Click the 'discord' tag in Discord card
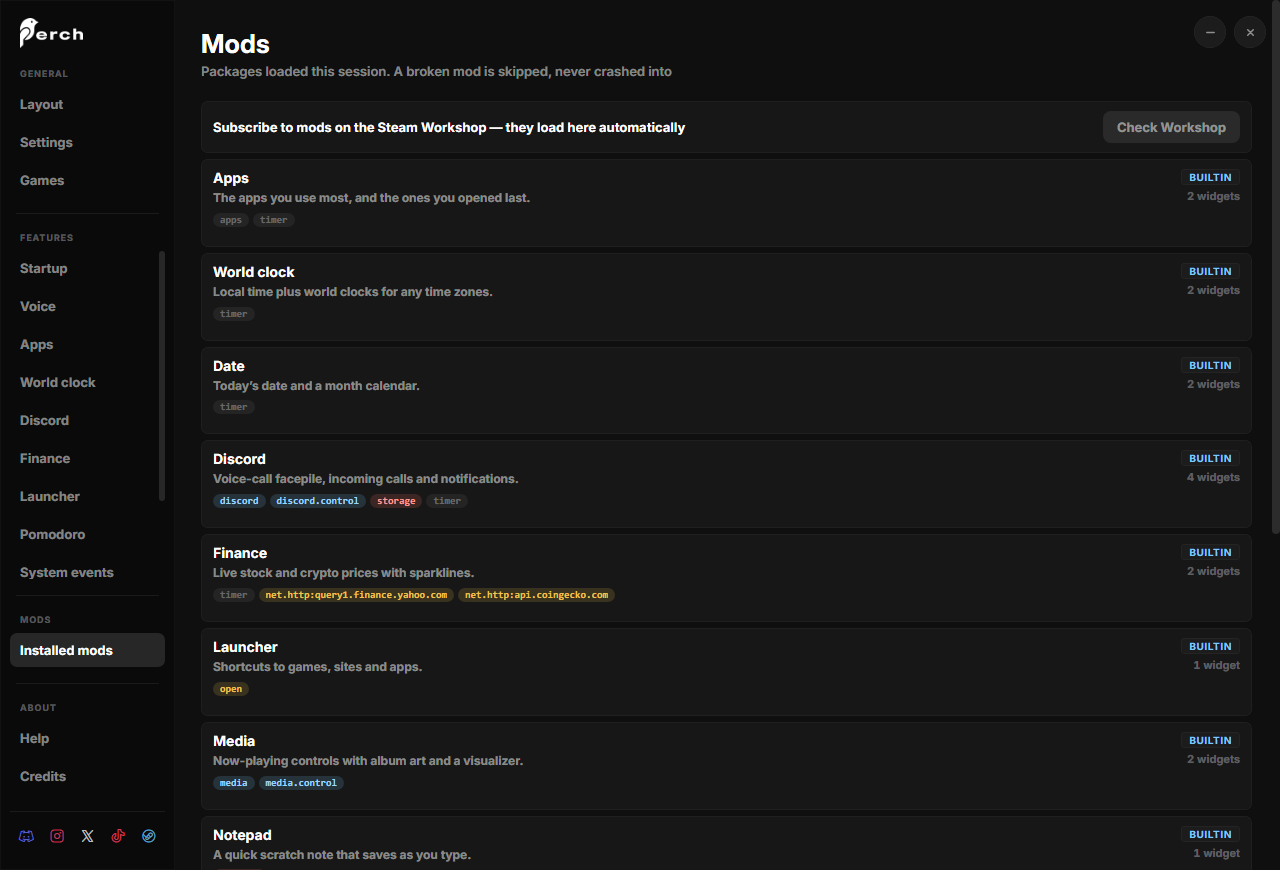 (x=239, y=501)
